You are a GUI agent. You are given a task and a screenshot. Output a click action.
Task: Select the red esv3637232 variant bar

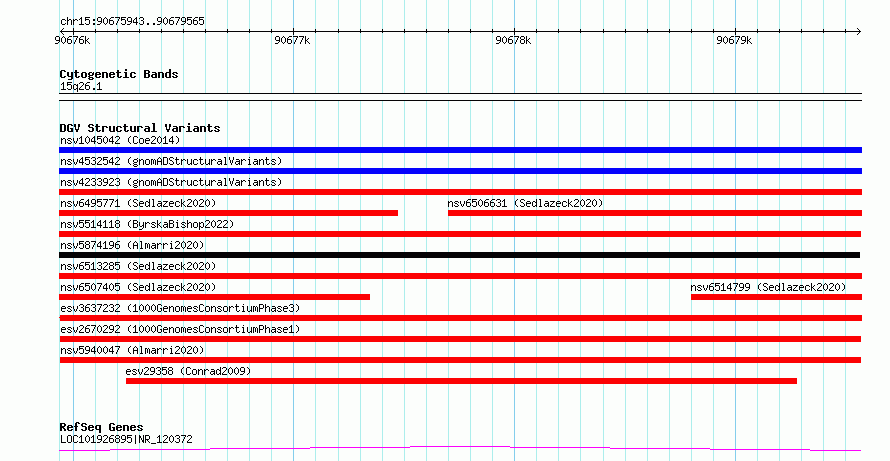click(460, 318)
